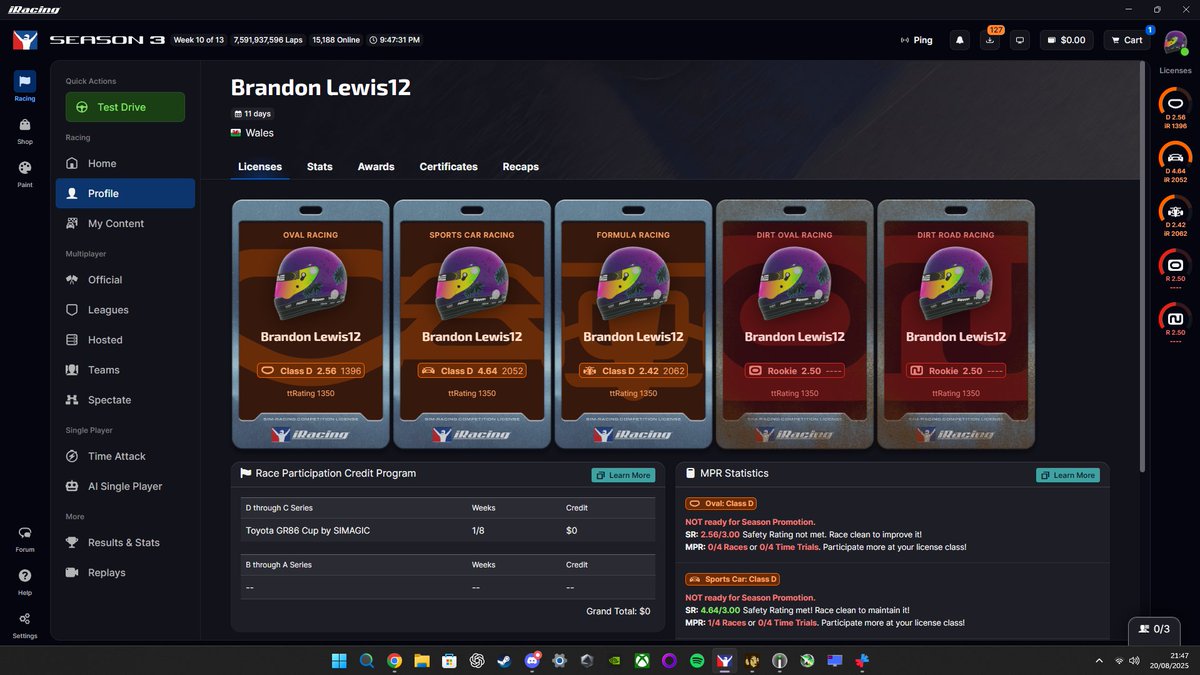The image size is (1200, 675).
Task: Click the Grand Total: $0 text
Action: (618, 611)
